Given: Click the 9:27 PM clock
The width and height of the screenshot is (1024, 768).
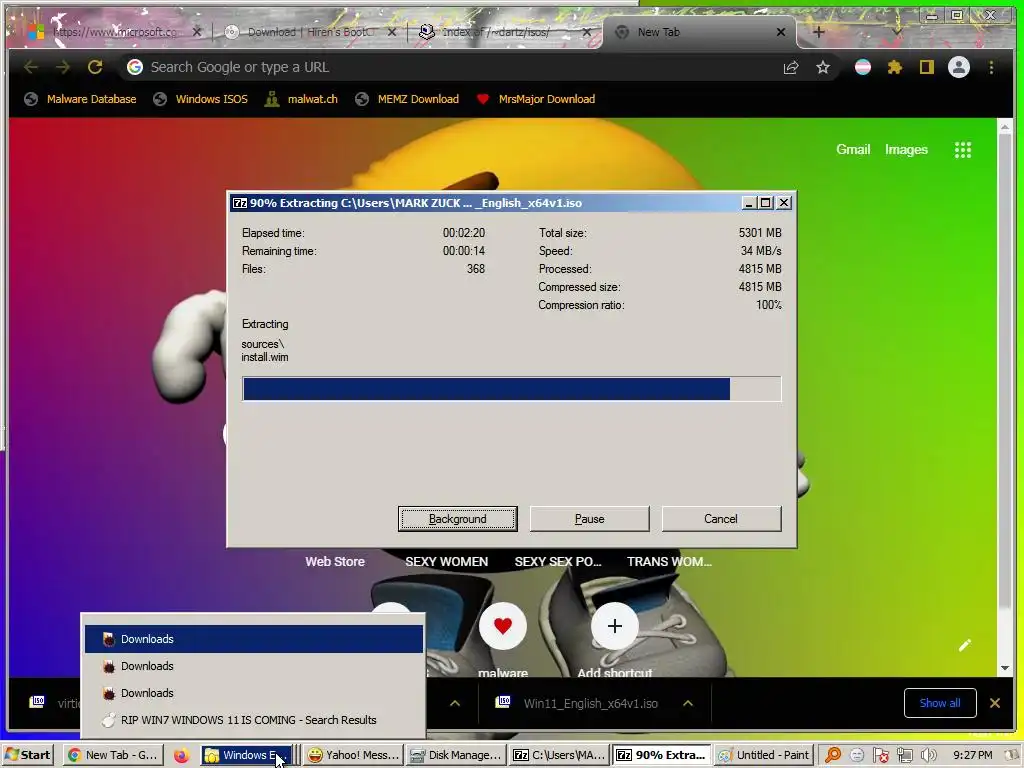Looking at the screenshot, I should (x=972, y=756).
